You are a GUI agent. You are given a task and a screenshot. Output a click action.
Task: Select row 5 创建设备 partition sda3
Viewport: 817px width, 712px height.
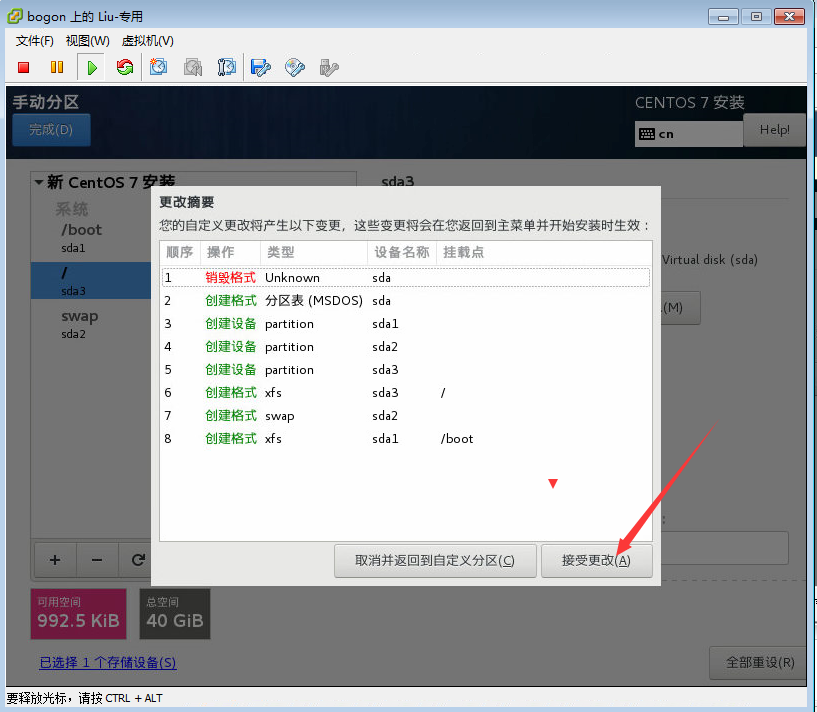406,370
